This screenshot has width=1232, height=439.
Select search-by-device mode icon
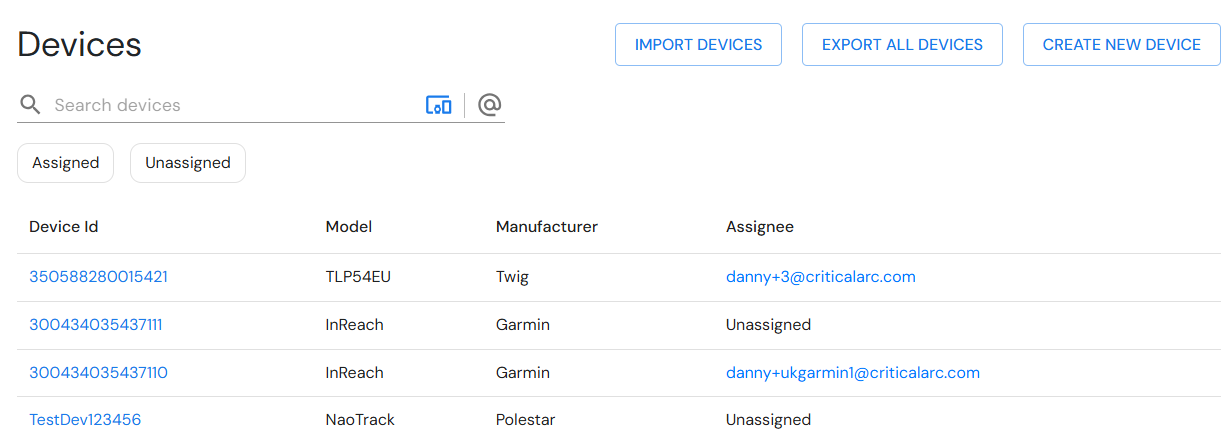pos(439,105)
